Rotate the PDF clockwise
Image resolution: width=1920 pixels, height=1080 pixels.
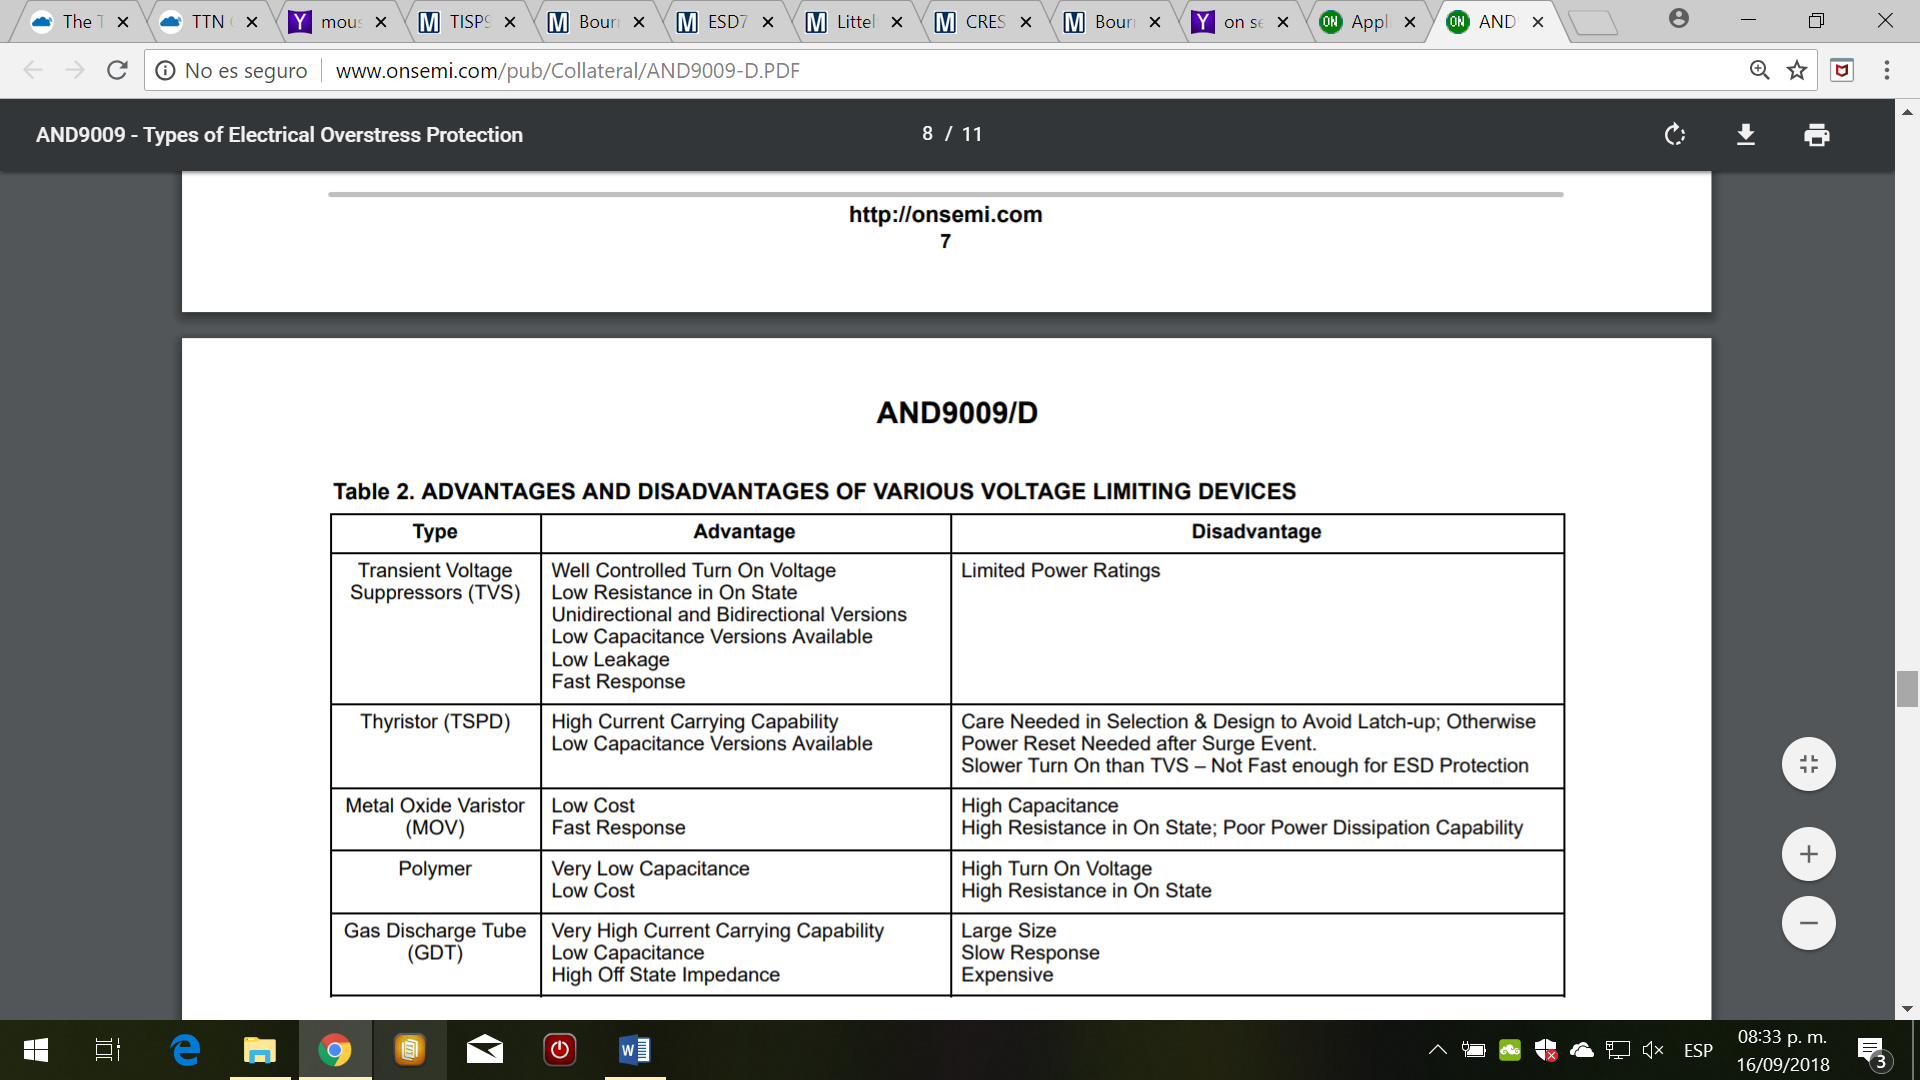coord(1675,134)
